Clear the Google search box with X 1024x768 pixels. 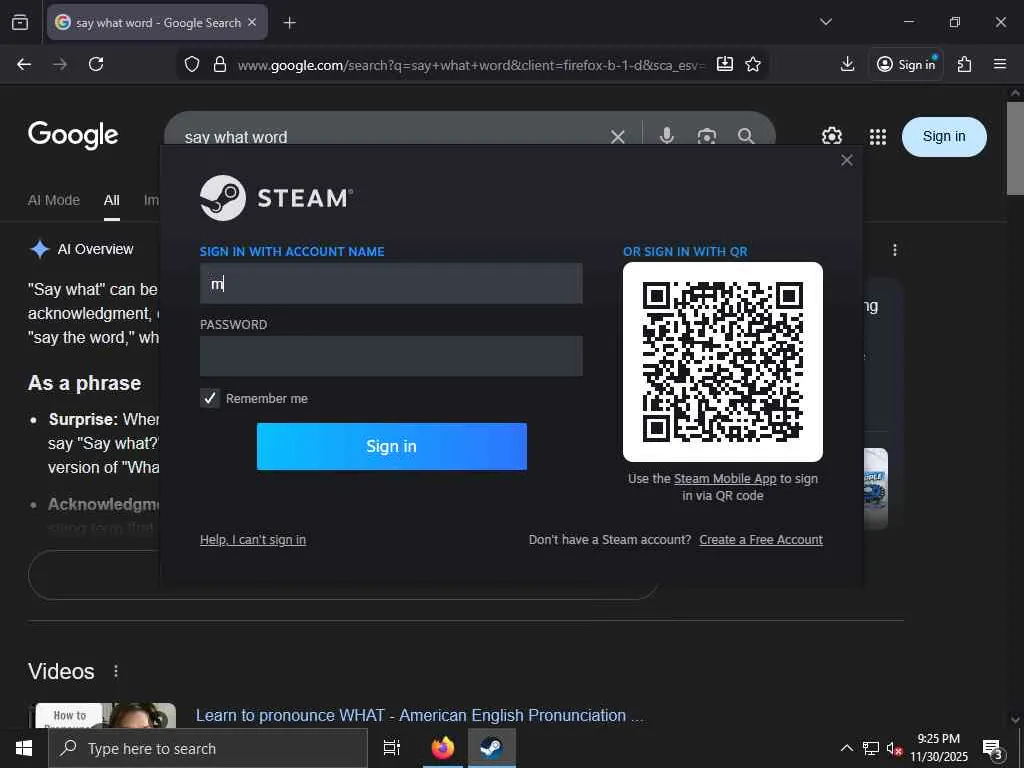tap(617, 136)
